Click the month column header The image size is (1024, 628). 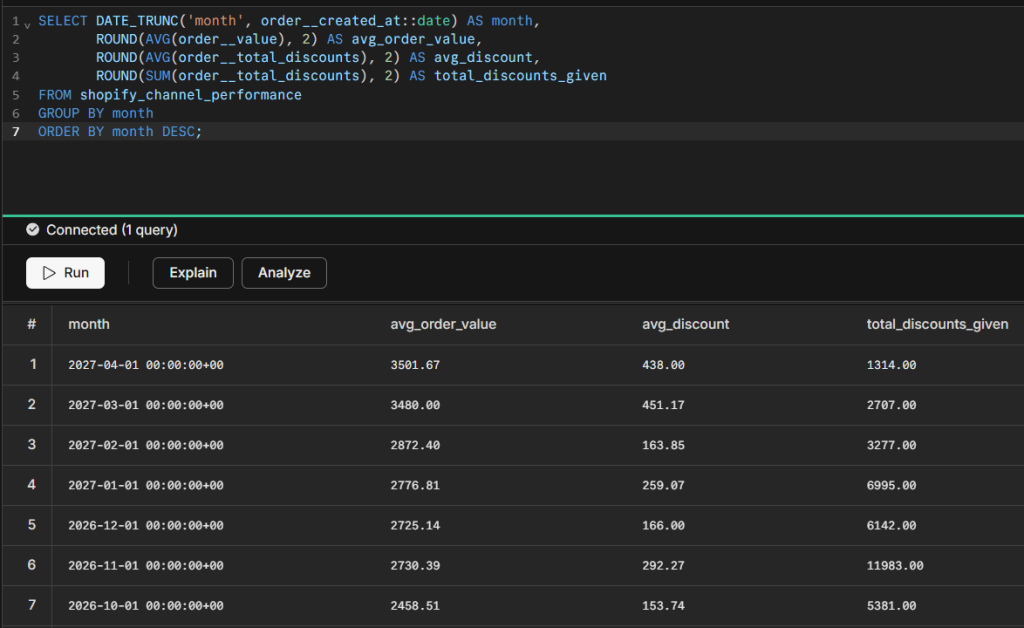[x=89, y=324]
